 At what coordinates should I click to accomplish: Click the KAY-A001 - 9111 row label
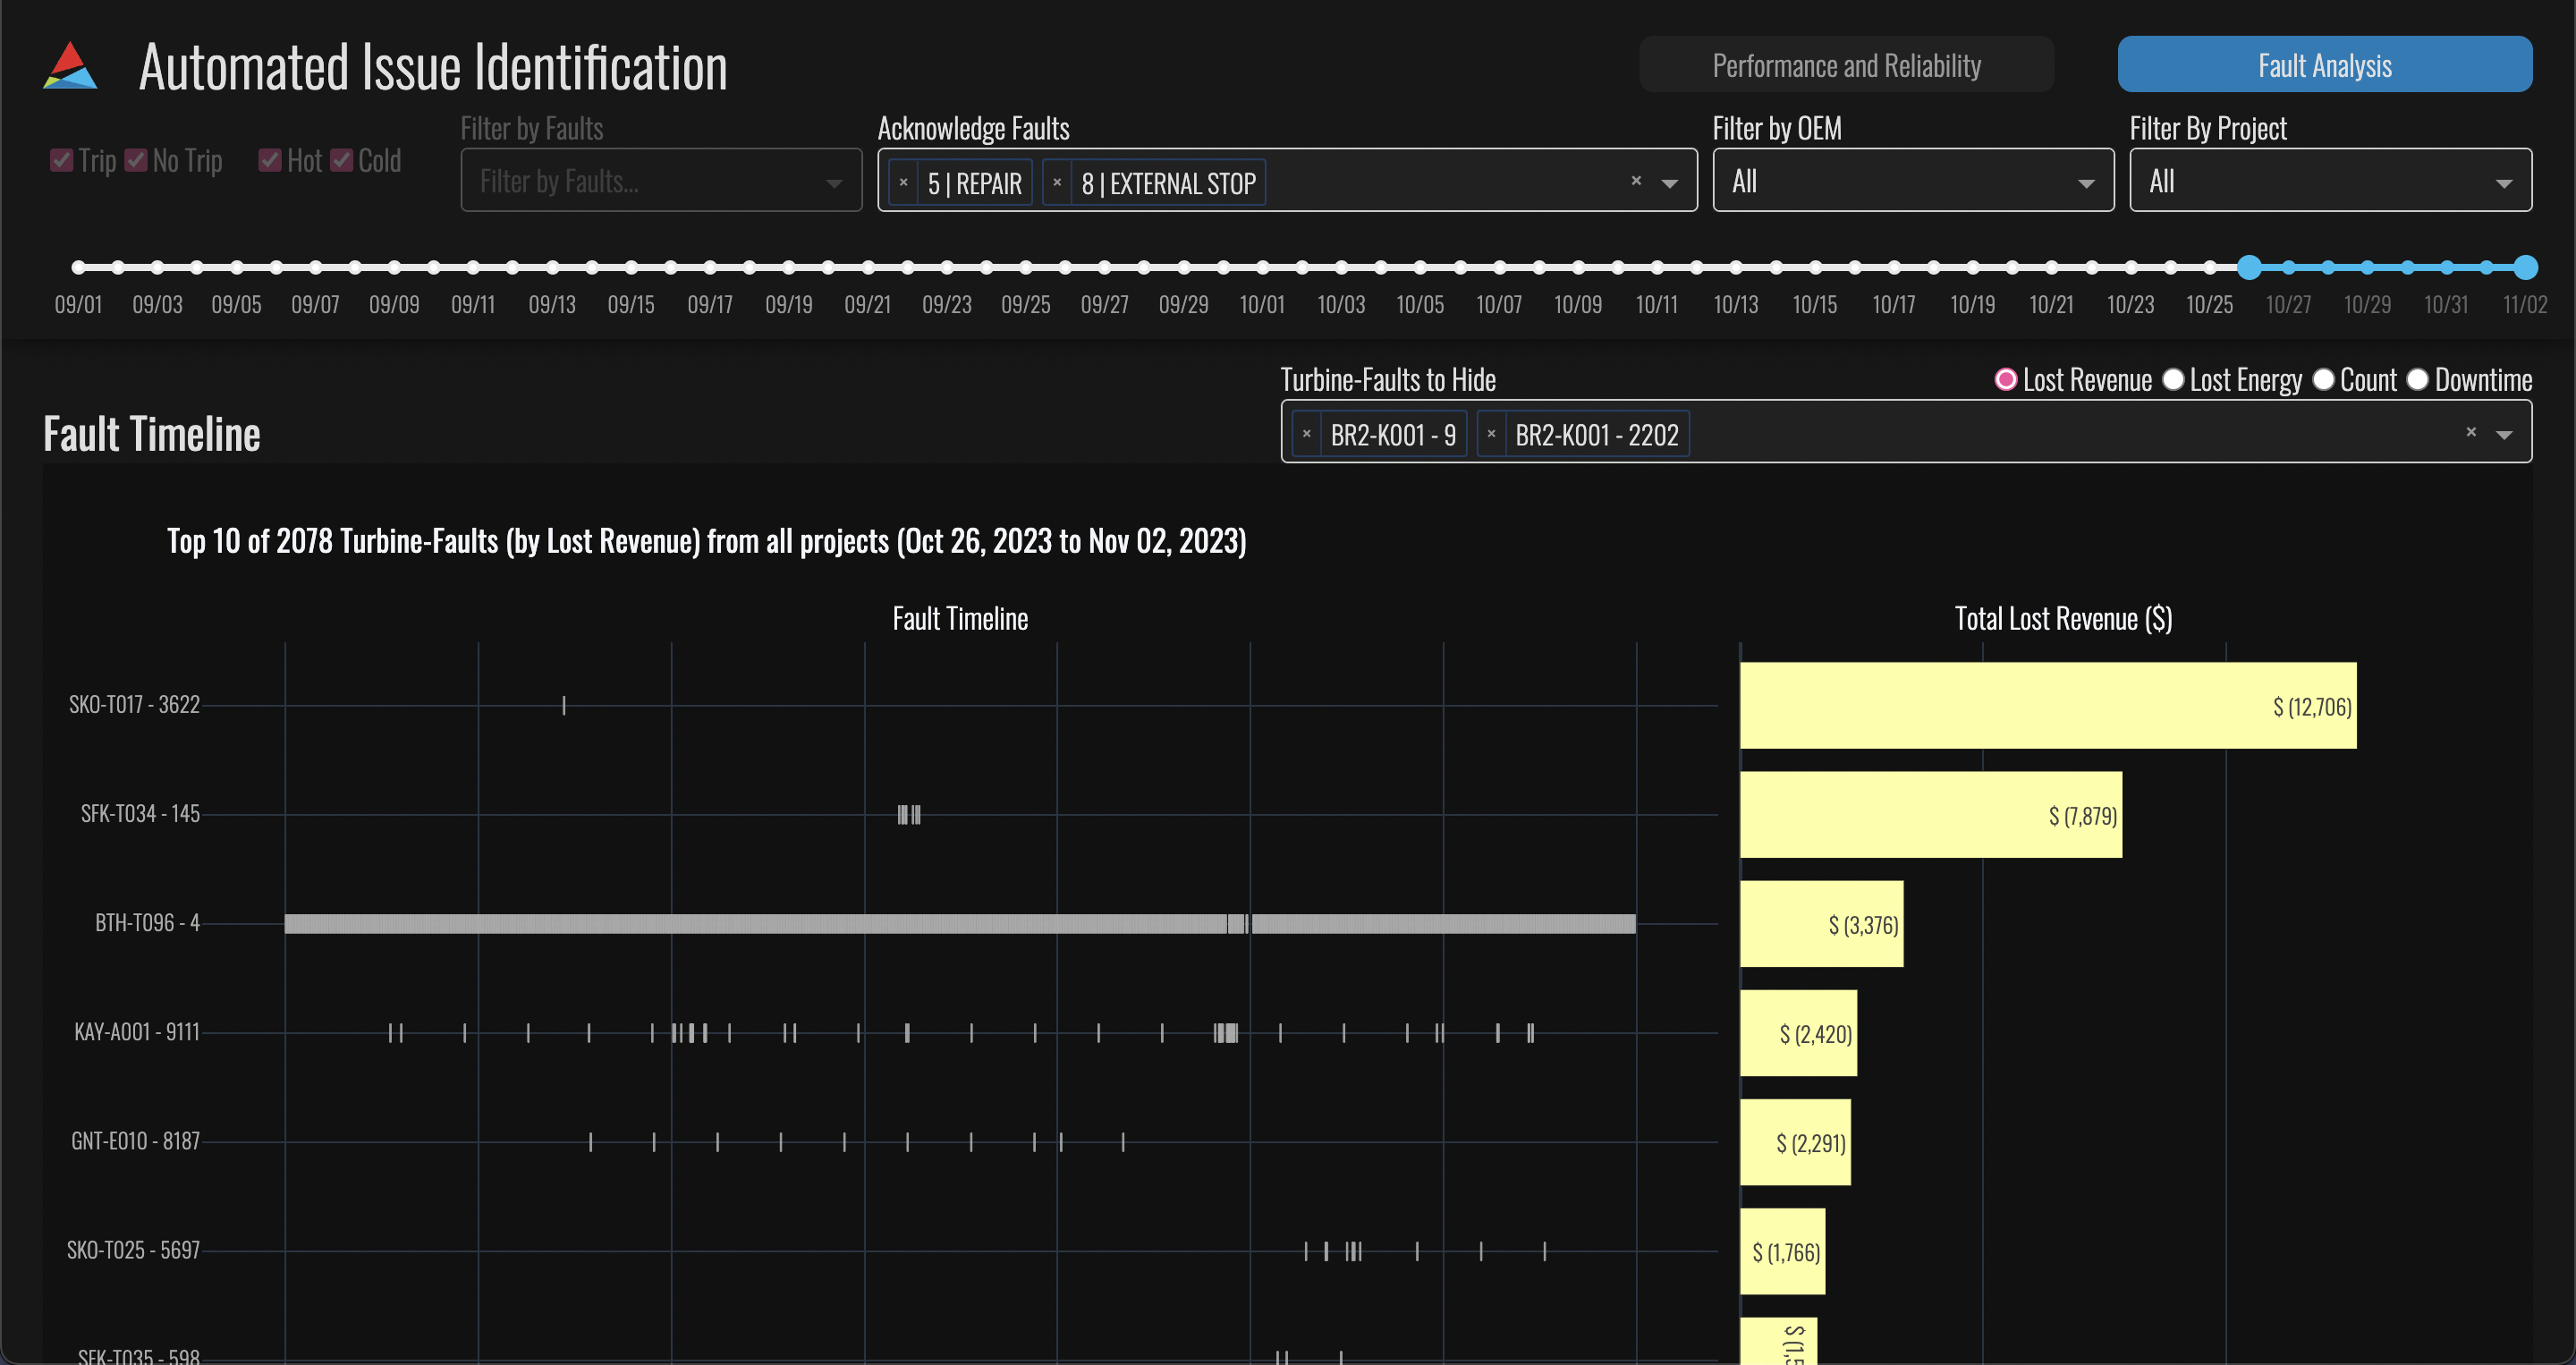137,1031
